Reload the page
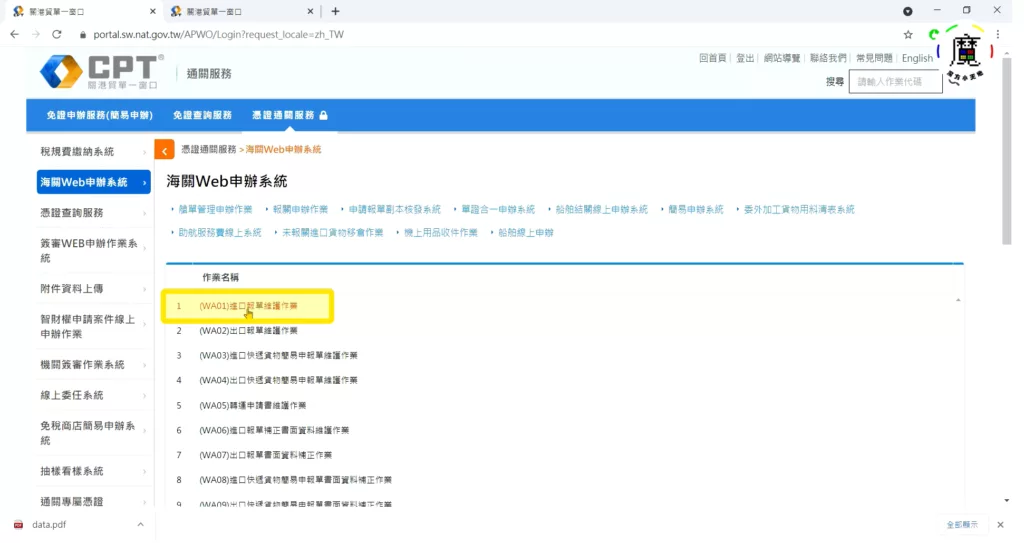Image resolution: width=1024 pixels, height=543 pixels. click(57, 35)
